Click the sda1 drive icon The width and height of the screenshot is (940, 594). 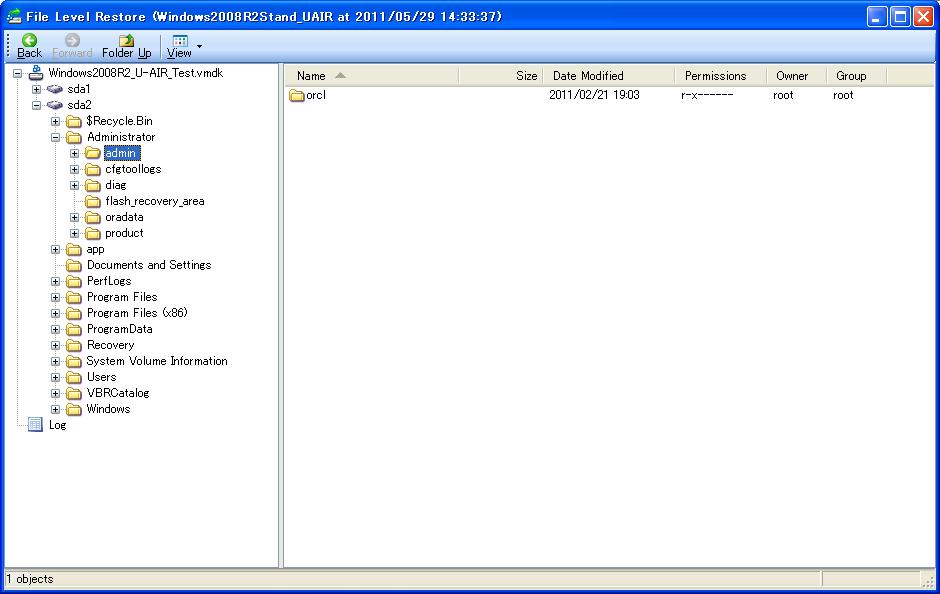coord(55,89)
